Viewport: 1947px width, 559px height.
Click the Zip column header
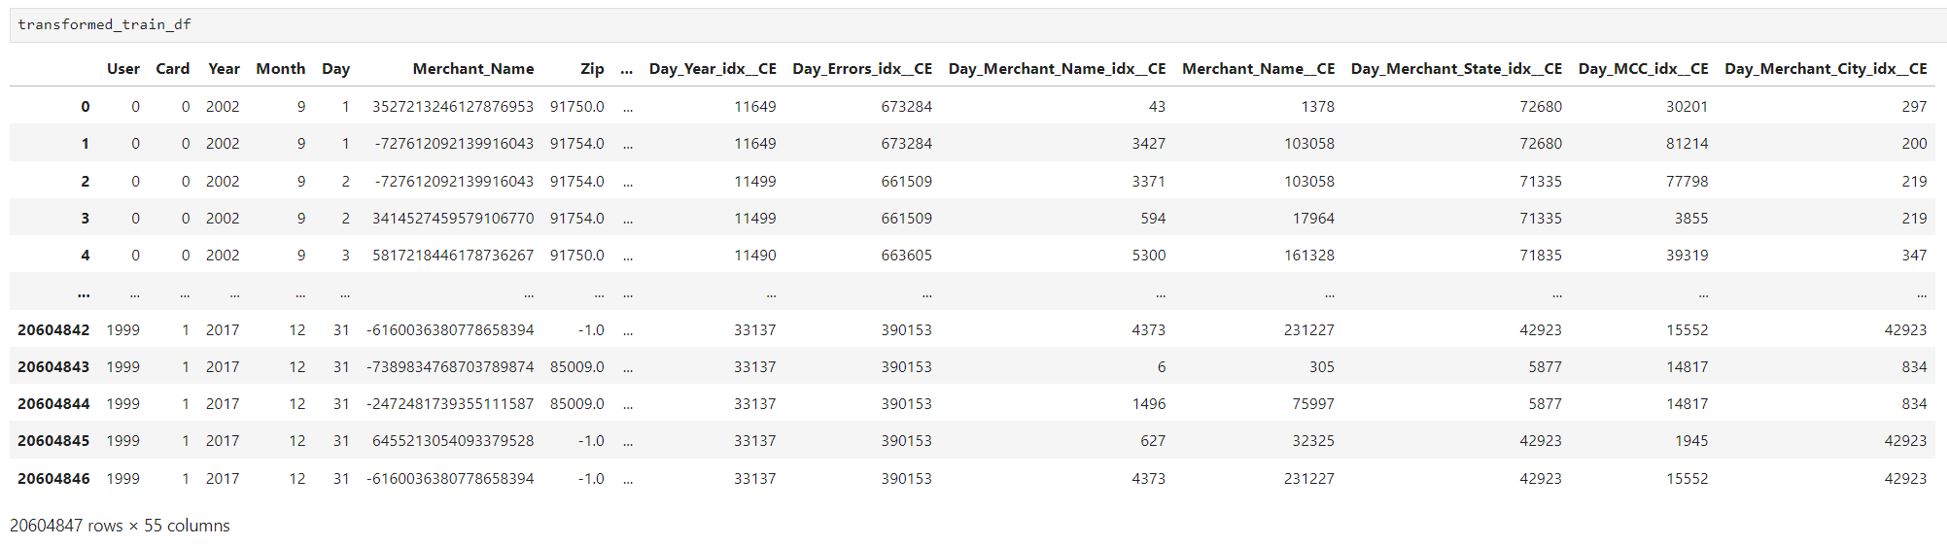click(x=592, y=69)
